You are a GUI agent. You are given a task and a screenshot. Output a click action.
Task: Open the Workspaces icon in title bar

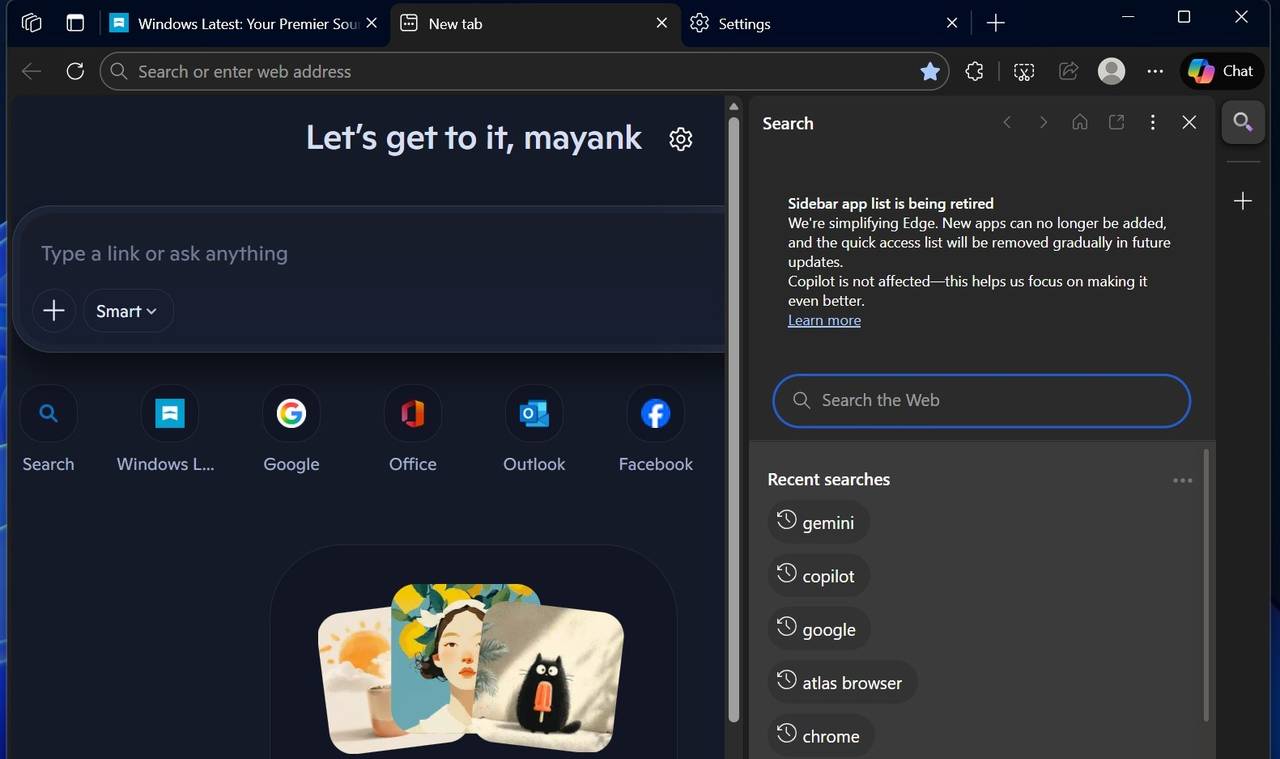[x=31, y=23]
